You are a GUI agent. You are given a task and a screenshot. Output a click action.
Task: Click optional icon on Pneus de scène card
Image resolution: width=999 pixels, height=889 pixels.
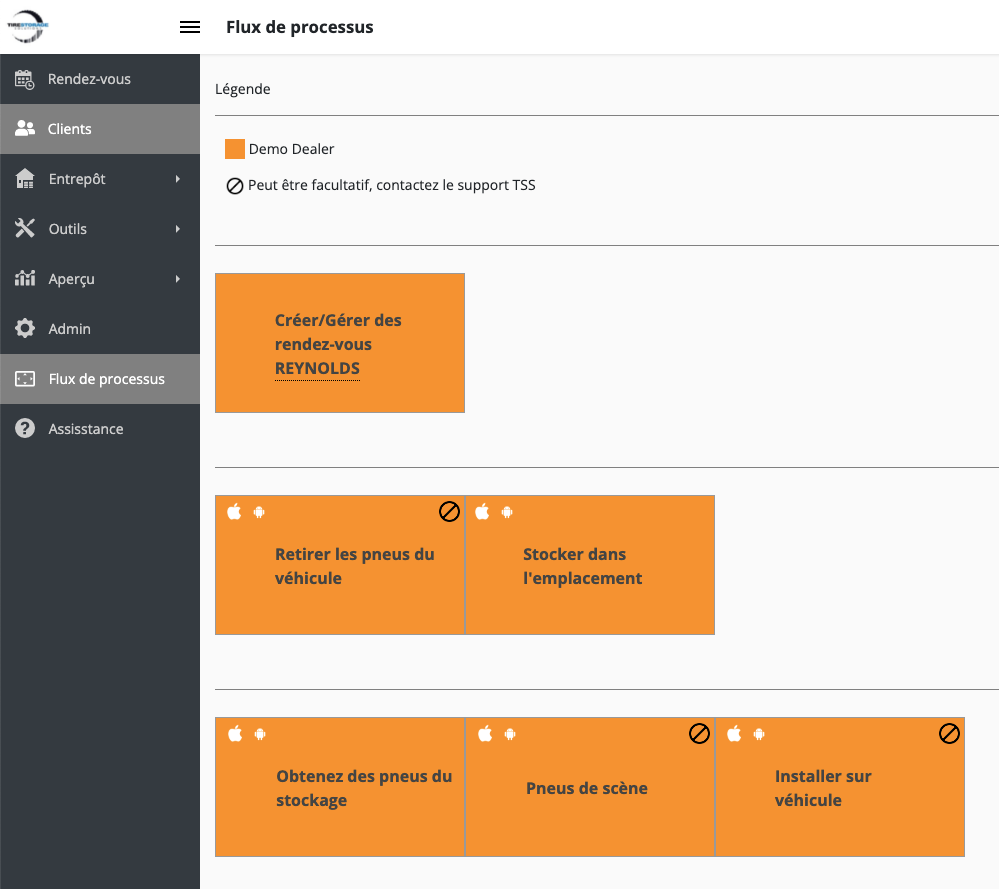pyautogui.click(x=699, y=734)
